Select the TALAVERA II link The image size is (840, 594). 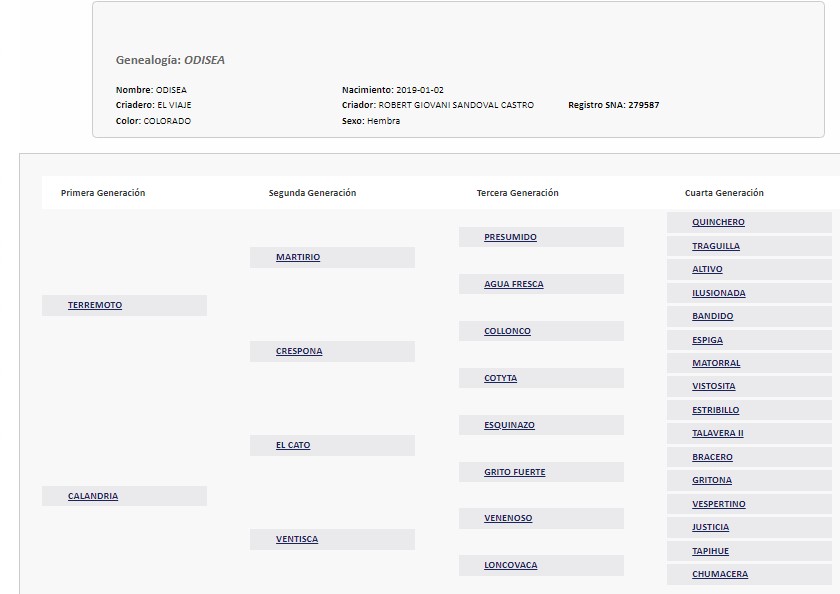coord(718,433)
